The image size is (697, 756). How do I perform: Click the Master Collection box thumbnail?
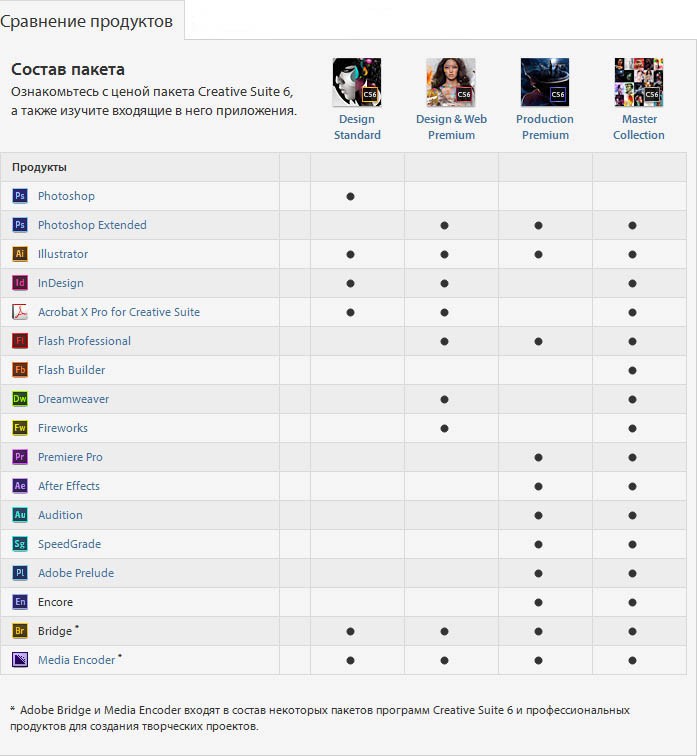[639, 82]
